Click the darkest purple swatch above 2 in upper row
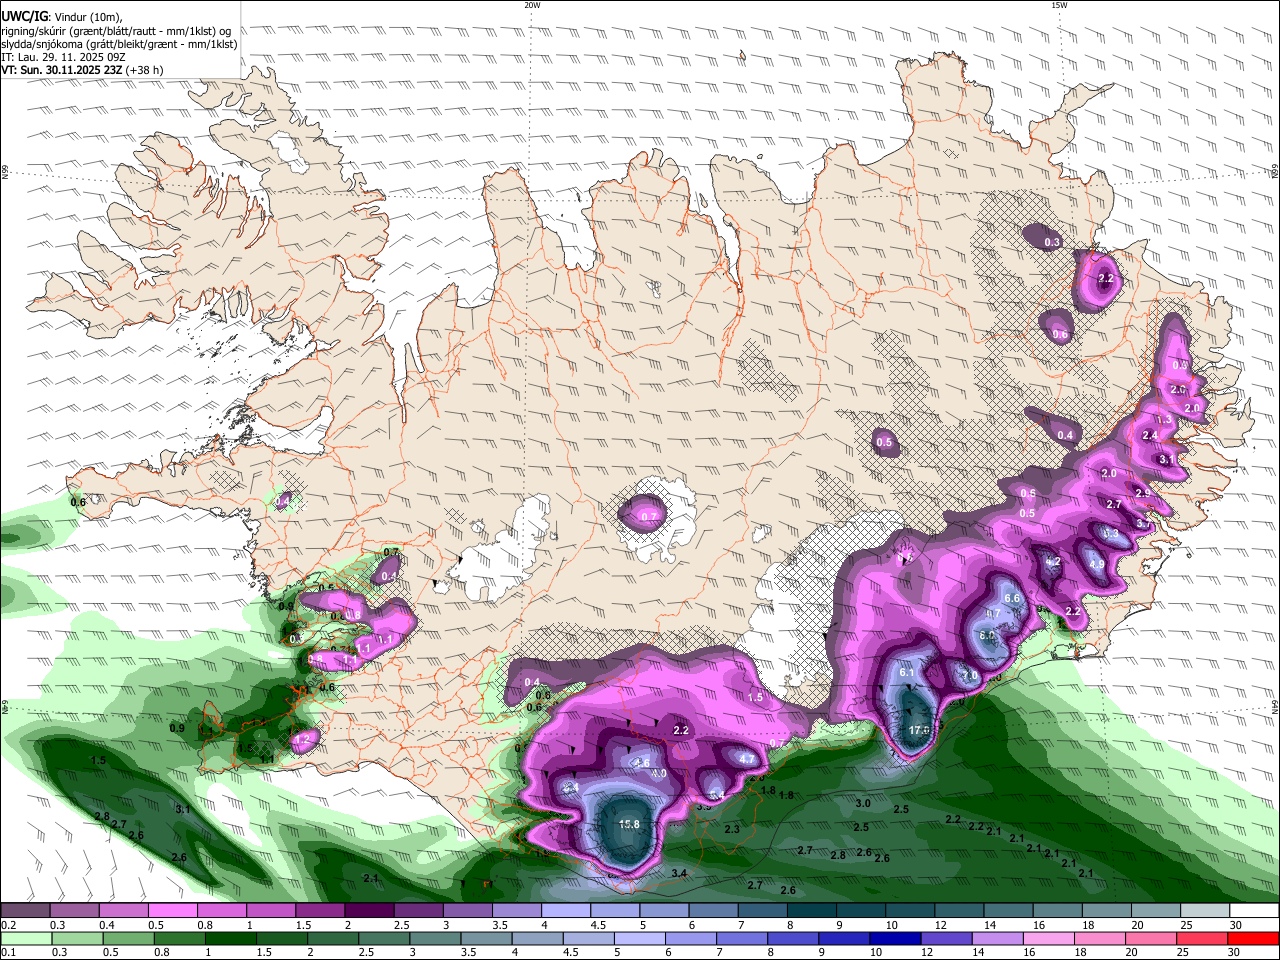The image size is (1280, 960). pos(368,910)
